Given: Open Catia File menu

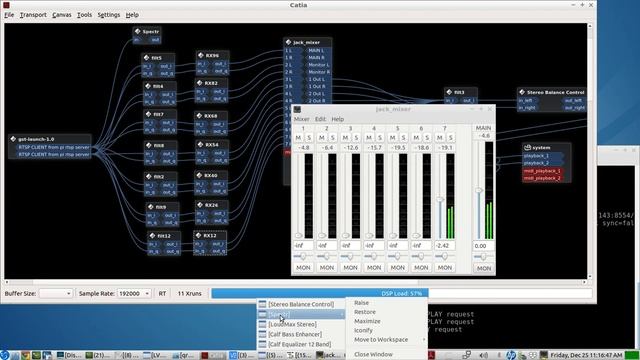Looking at the screenshot, I should [x=9, y=15].
